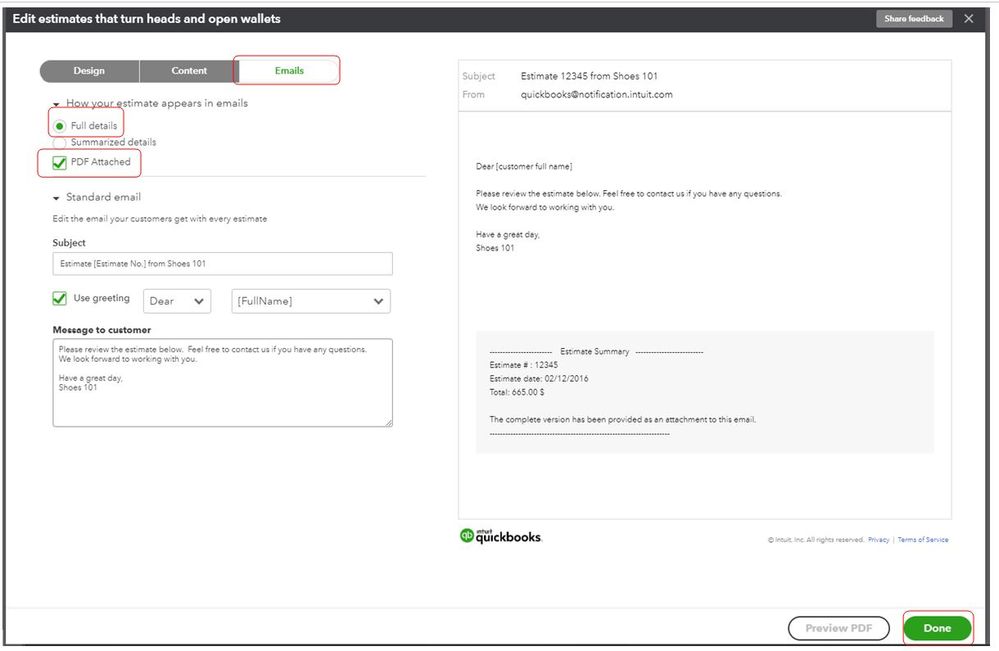Select Summarized details radio option
The image size is (999, 651).
tap(59, 143)
